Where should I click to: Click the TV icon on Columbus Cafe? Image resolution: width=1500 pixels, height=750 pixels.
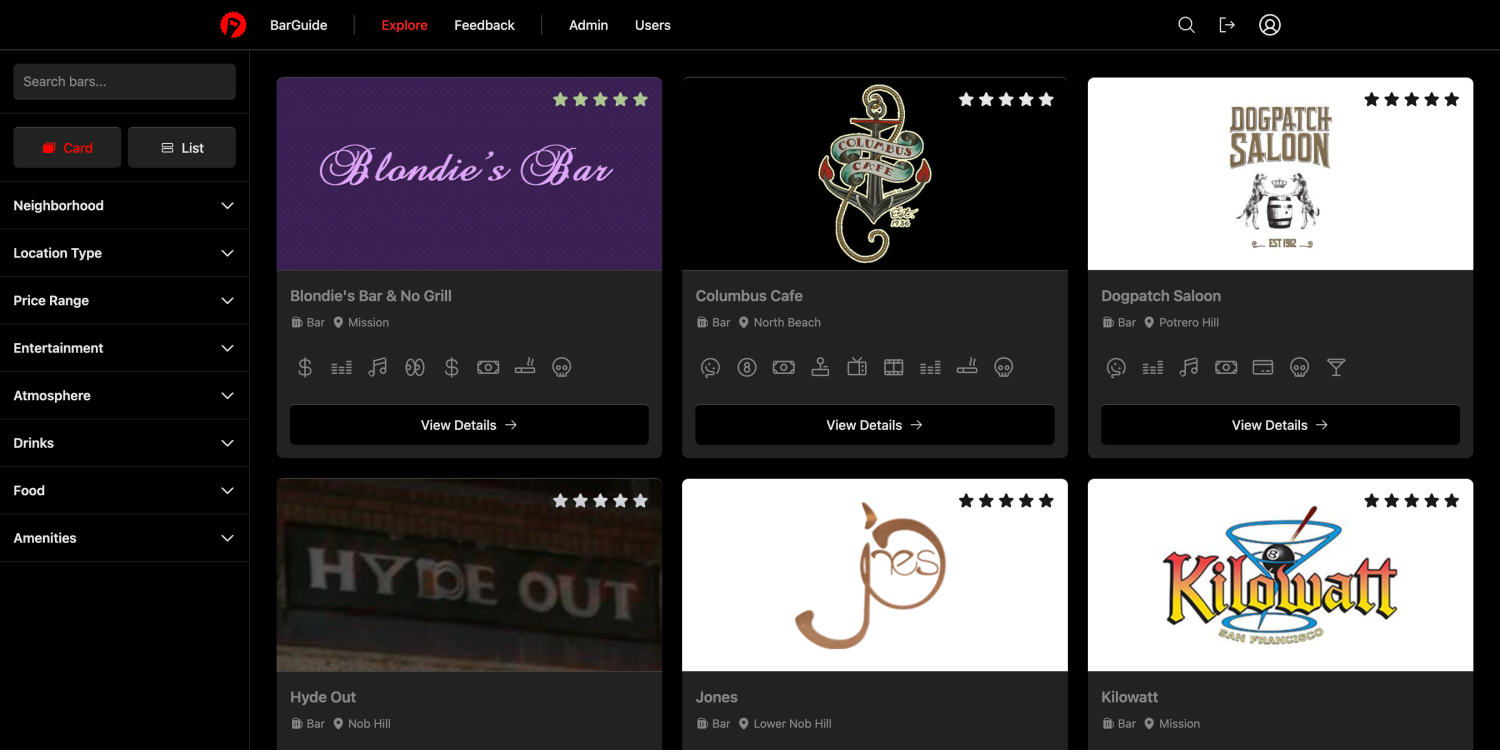pos(856,368)
